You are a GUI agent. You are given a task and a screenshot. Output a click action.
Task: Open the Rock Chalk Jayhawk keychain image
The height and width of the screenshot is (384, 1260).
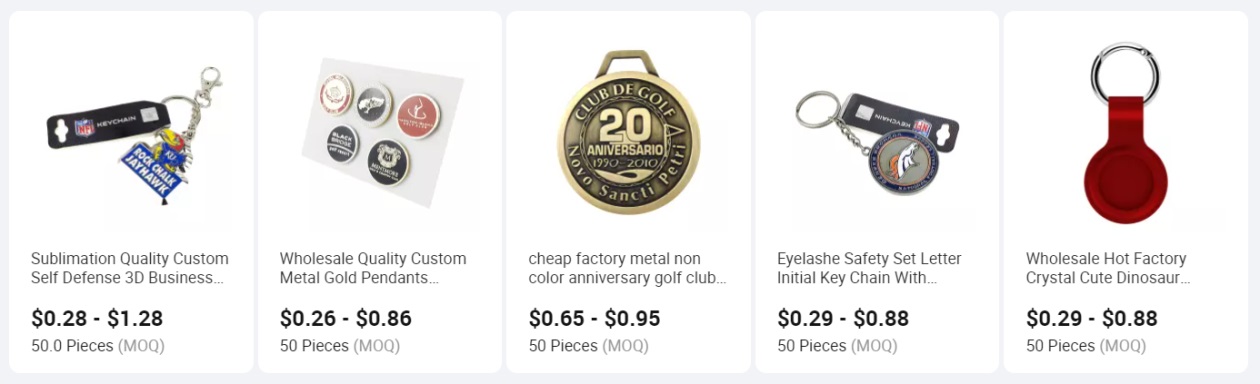[131, 130]
